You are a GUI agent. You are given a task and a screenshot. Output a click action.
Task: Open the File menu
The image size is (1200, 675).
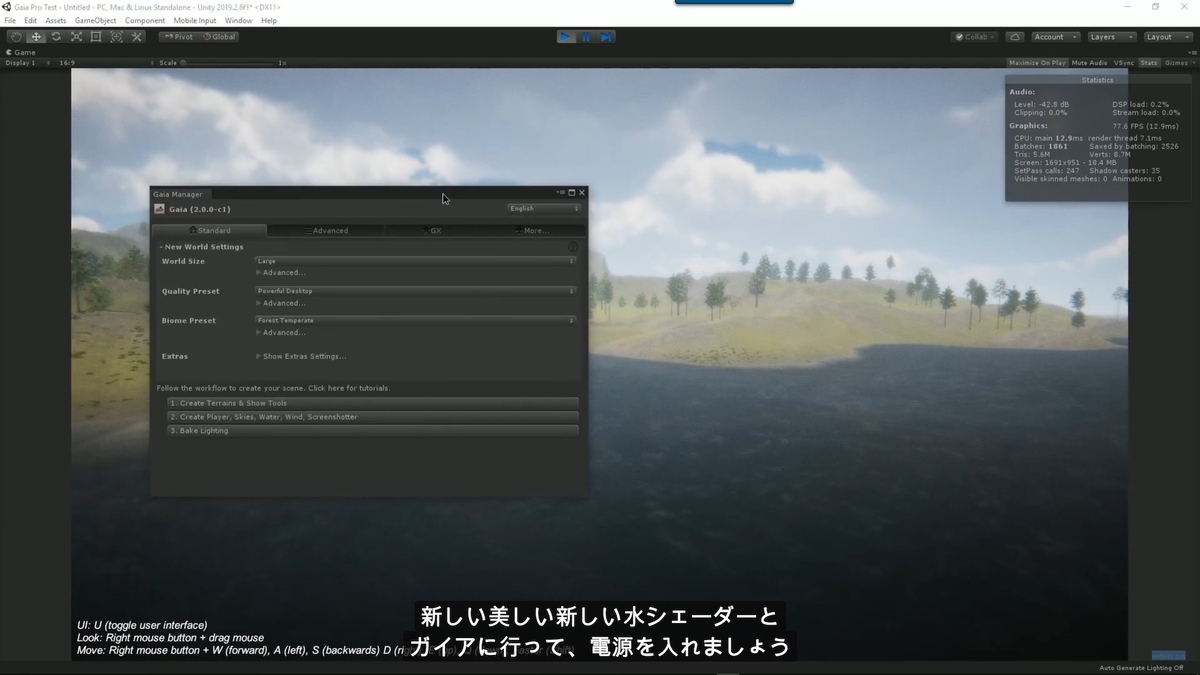tap(10, 21)
